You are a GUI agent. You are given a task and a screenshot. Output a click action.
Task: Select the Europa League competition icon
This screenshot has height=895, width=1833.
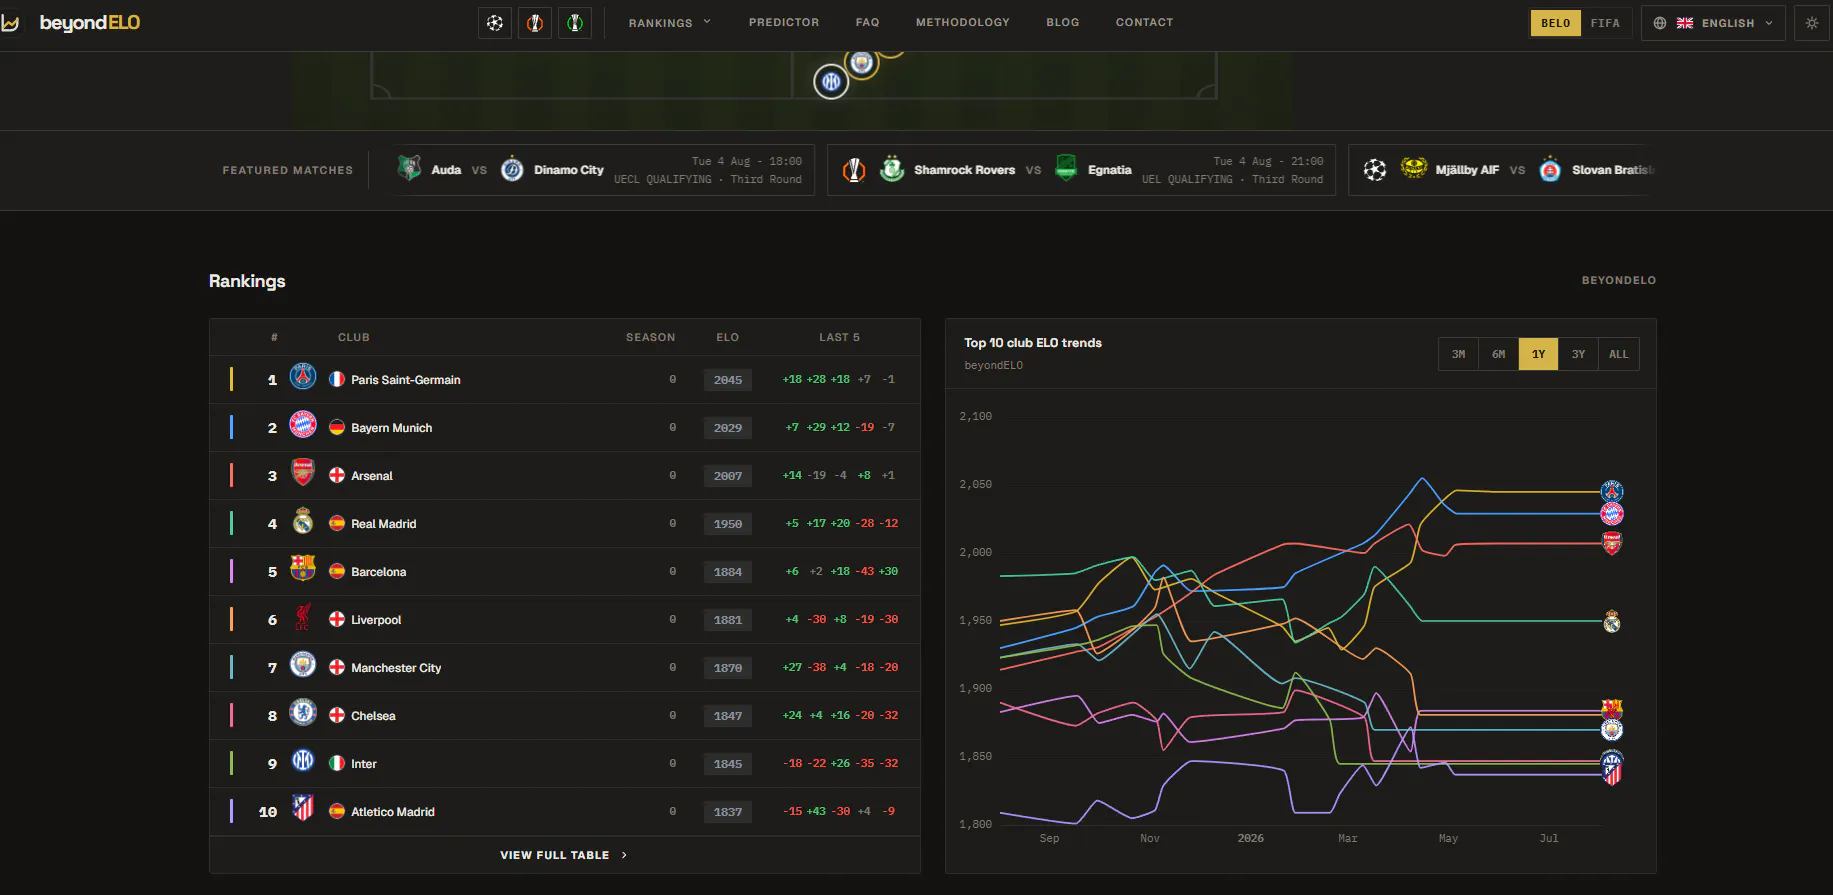coord(535,23)
